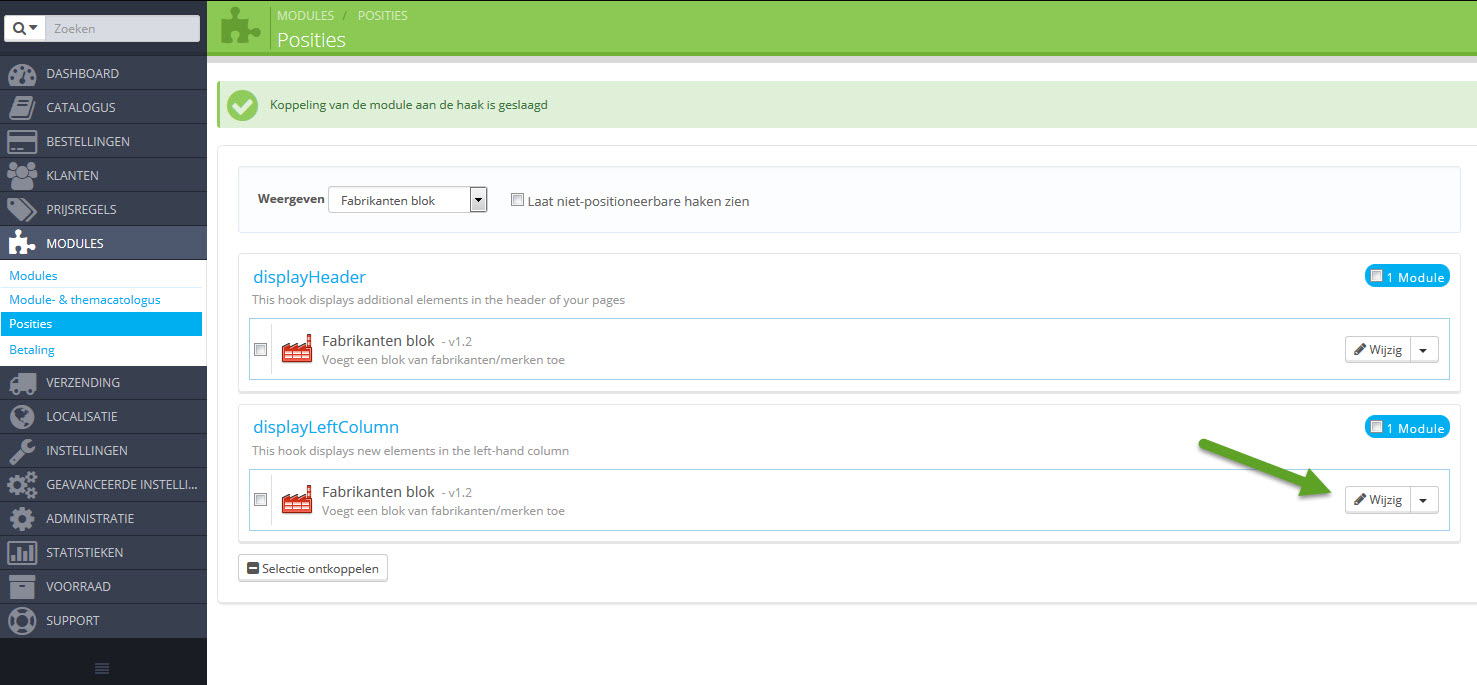Check the 1 Module box for displayLeftColumn
This screenshot has width=1477, height=685.
coord(1377,427)
